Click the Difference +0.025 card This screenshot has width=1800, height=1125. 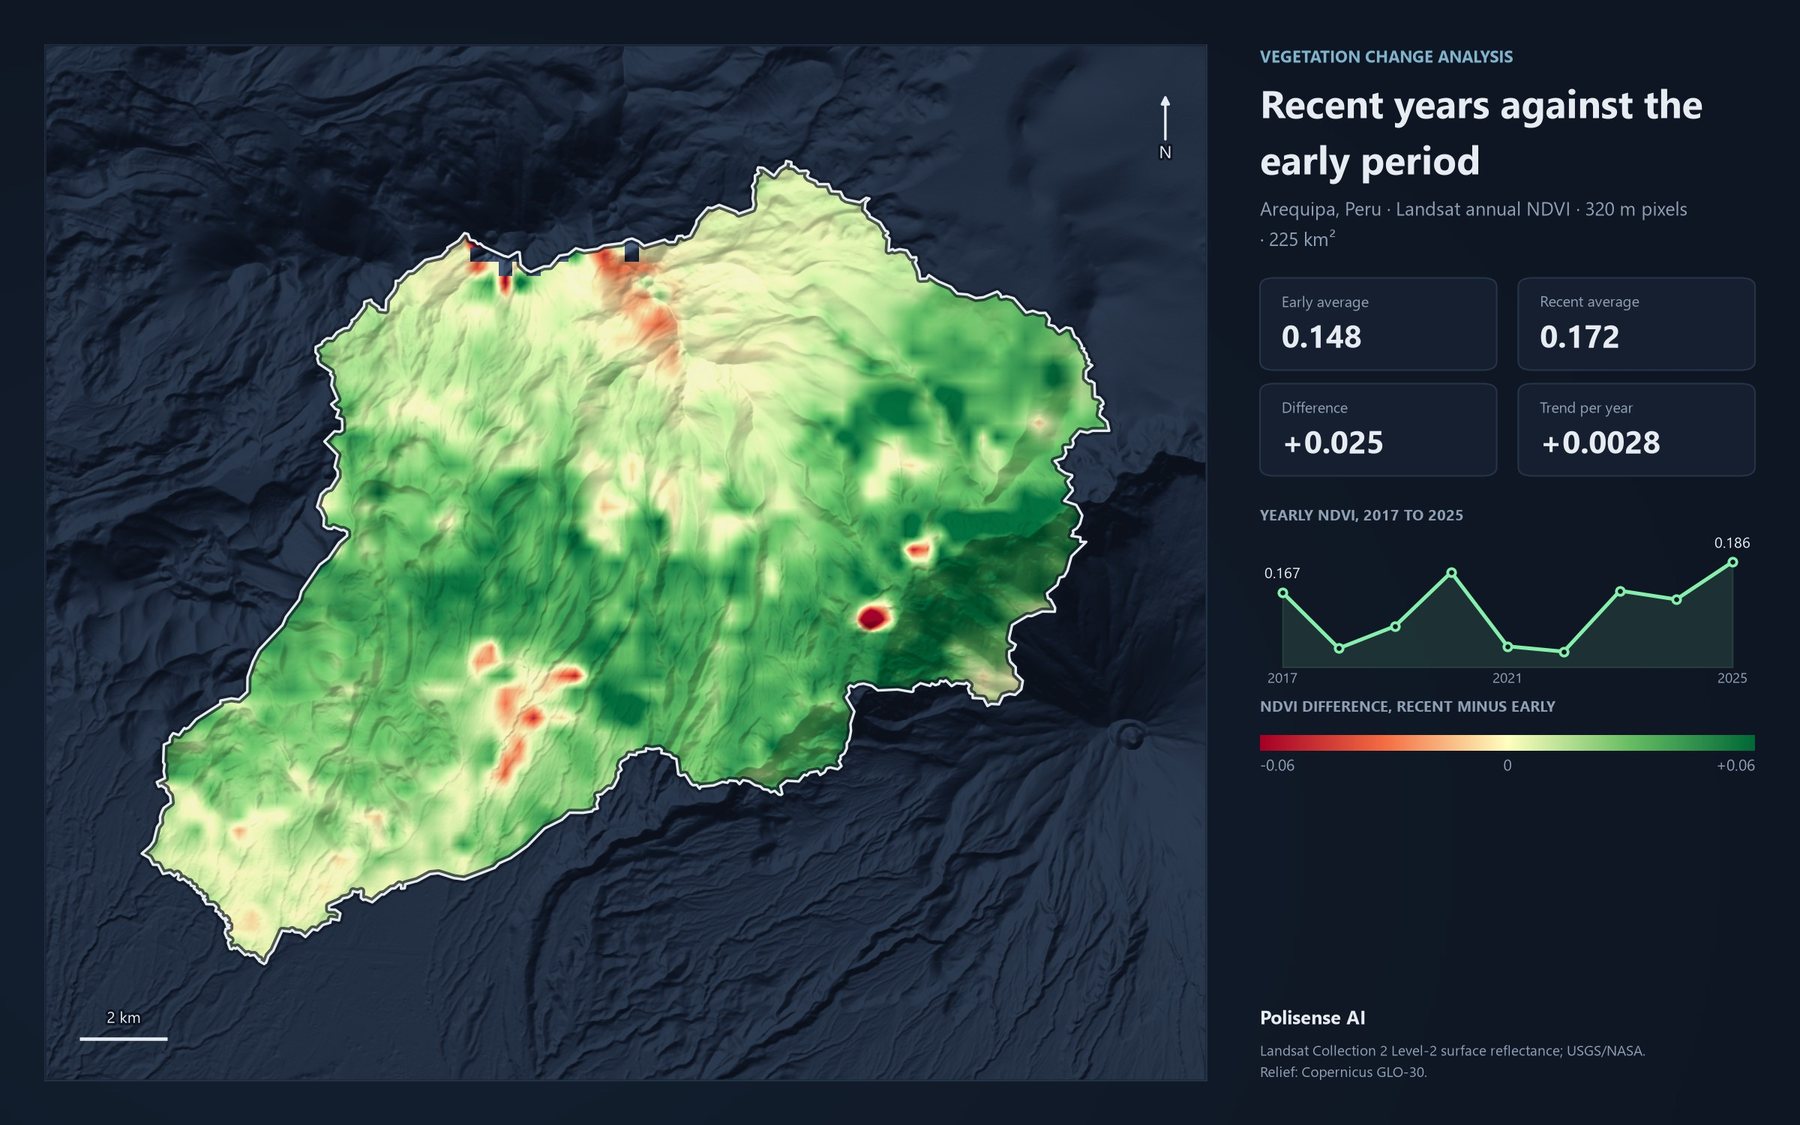click(x=1378, y=430)
